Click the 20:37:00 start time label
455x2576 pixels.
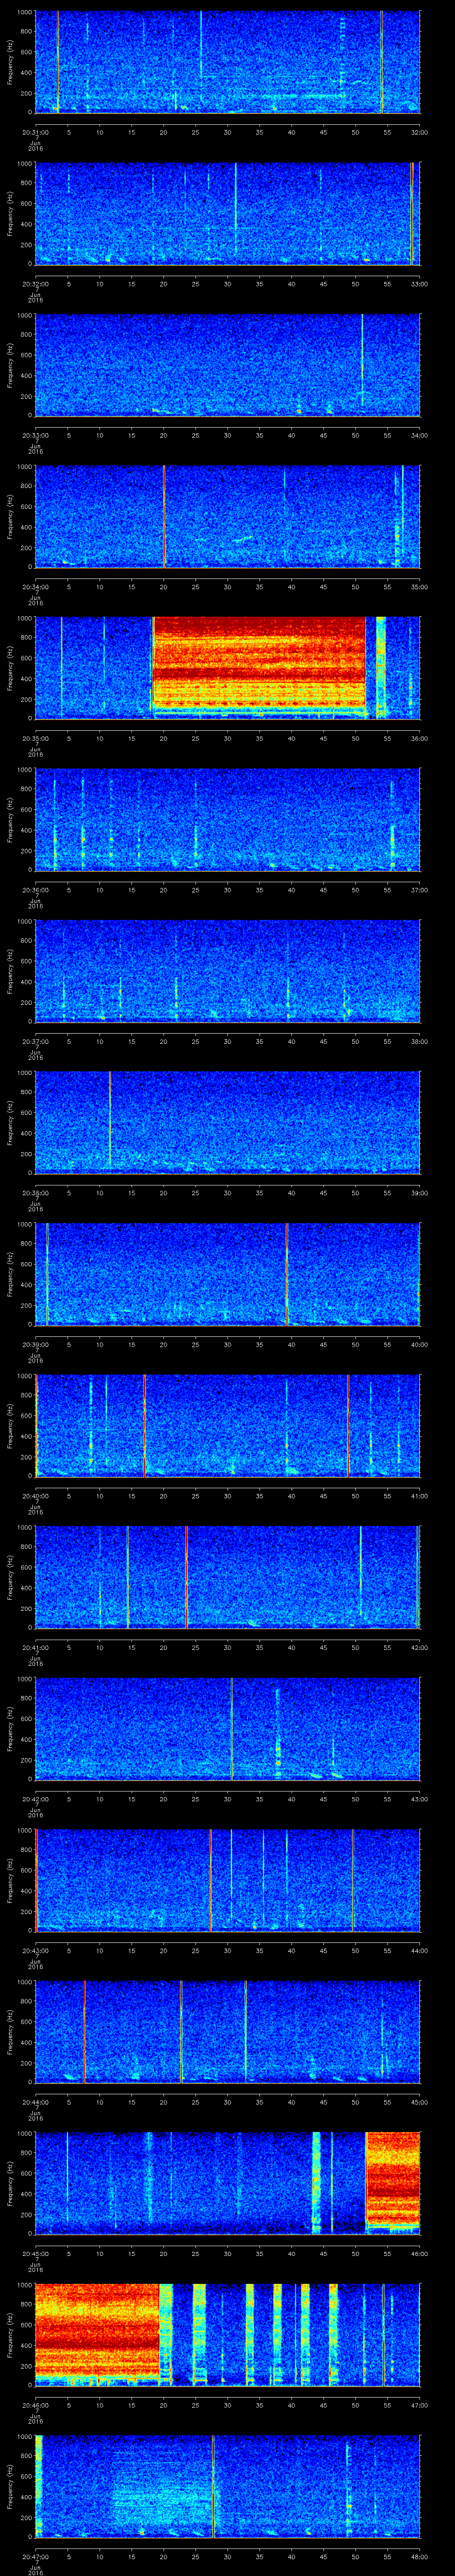(36, 1041)
